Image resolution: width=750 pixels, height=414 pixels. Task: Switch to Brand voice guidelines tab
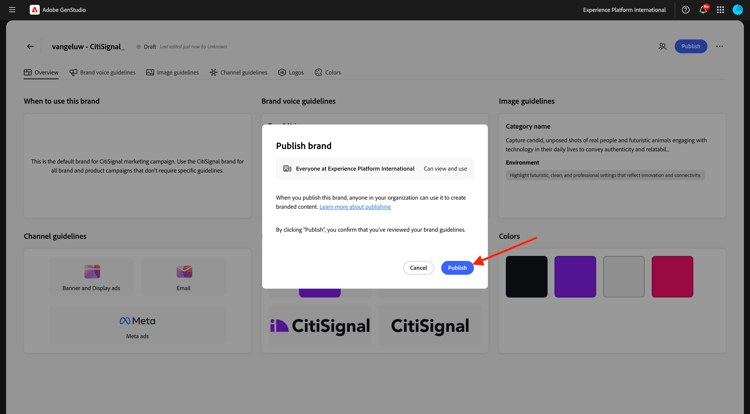[x=102, y=73]
